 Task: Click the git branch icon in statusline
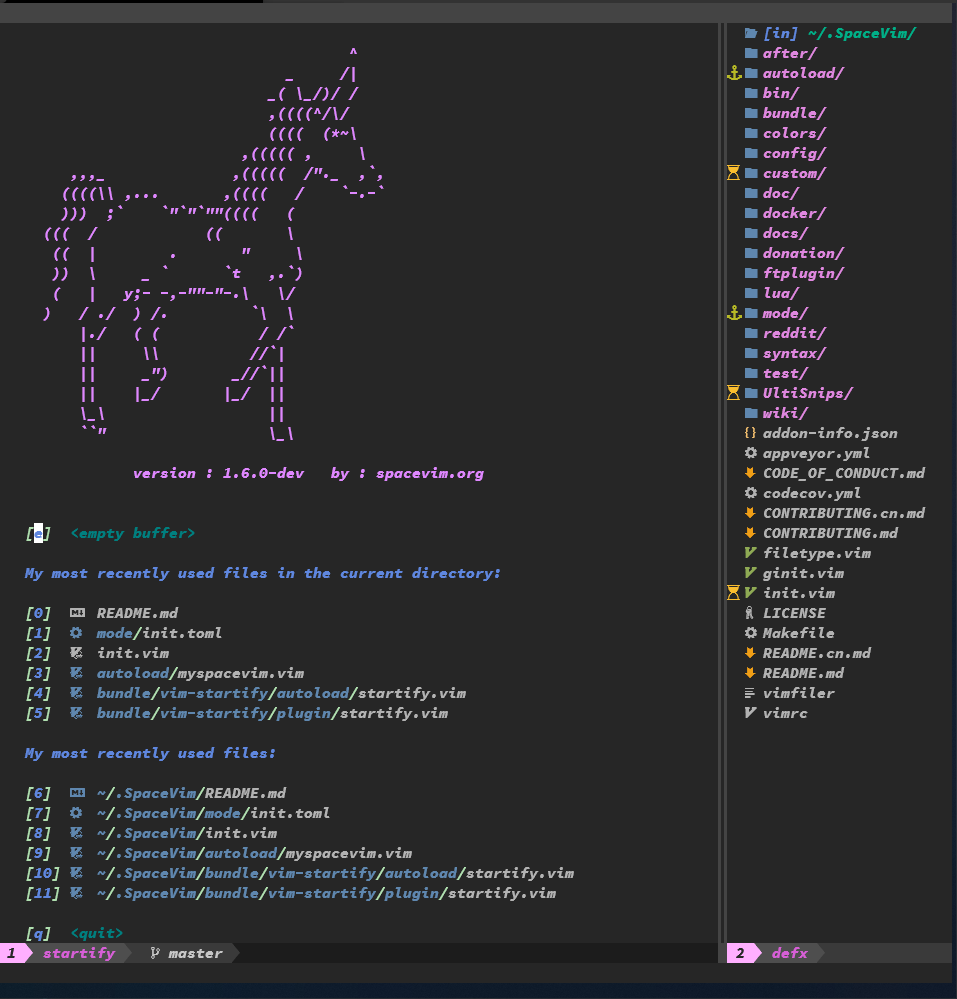tap(154, 953)
